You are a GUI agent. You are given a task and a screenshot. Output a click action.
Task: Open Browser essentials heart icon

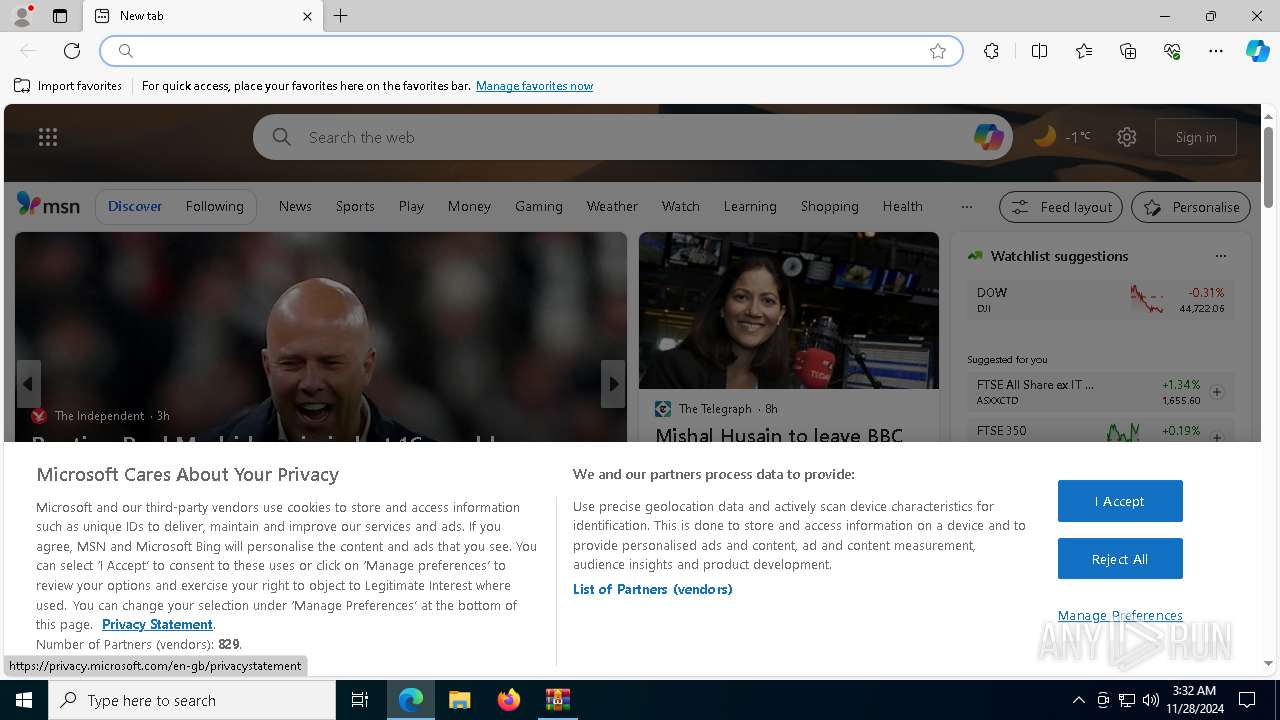click(1172, 51)
